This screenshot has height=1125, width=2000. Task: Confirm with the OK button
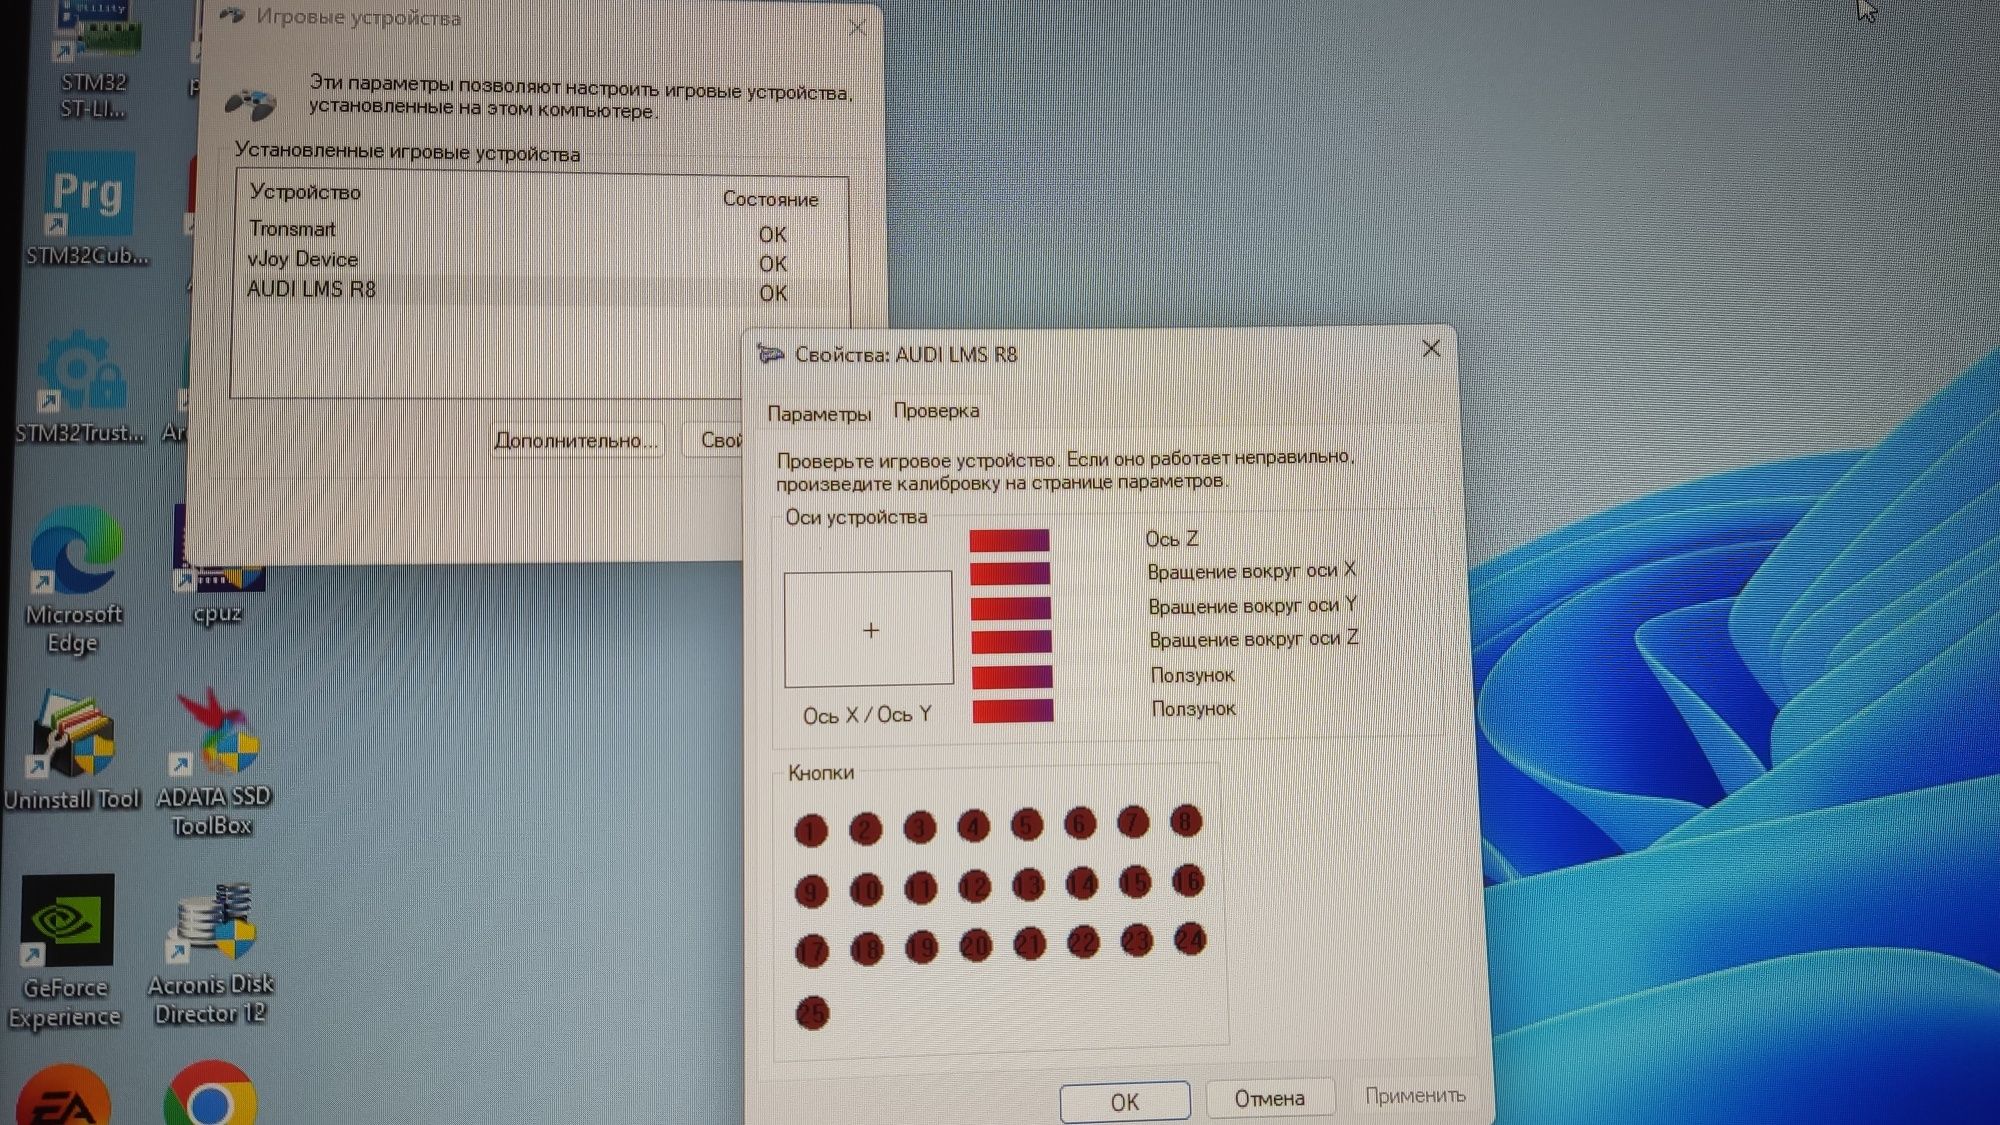(1125, 1101)
